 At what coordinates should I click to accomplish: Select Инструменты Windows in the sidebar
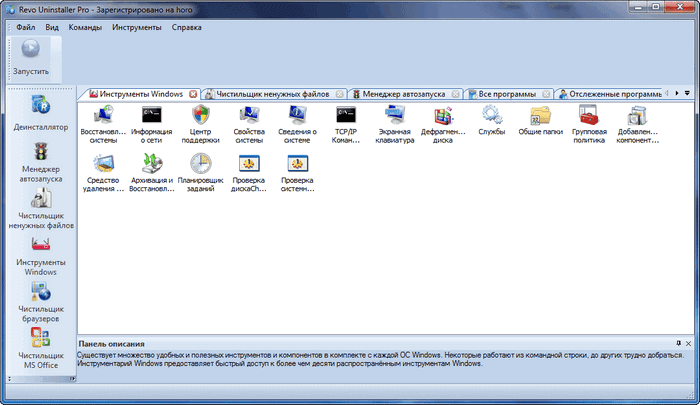click(41, 255)
